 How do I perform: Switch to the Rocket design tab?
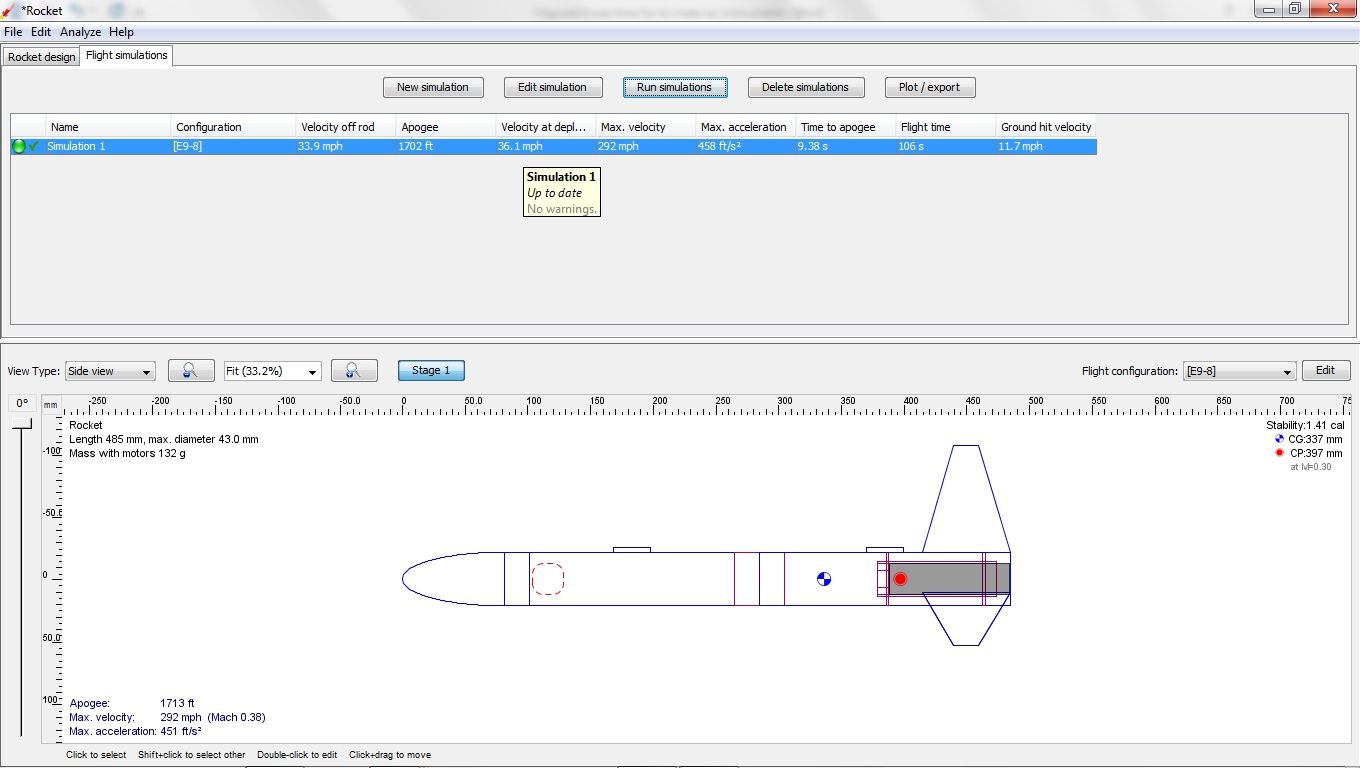tap(41, 57)
